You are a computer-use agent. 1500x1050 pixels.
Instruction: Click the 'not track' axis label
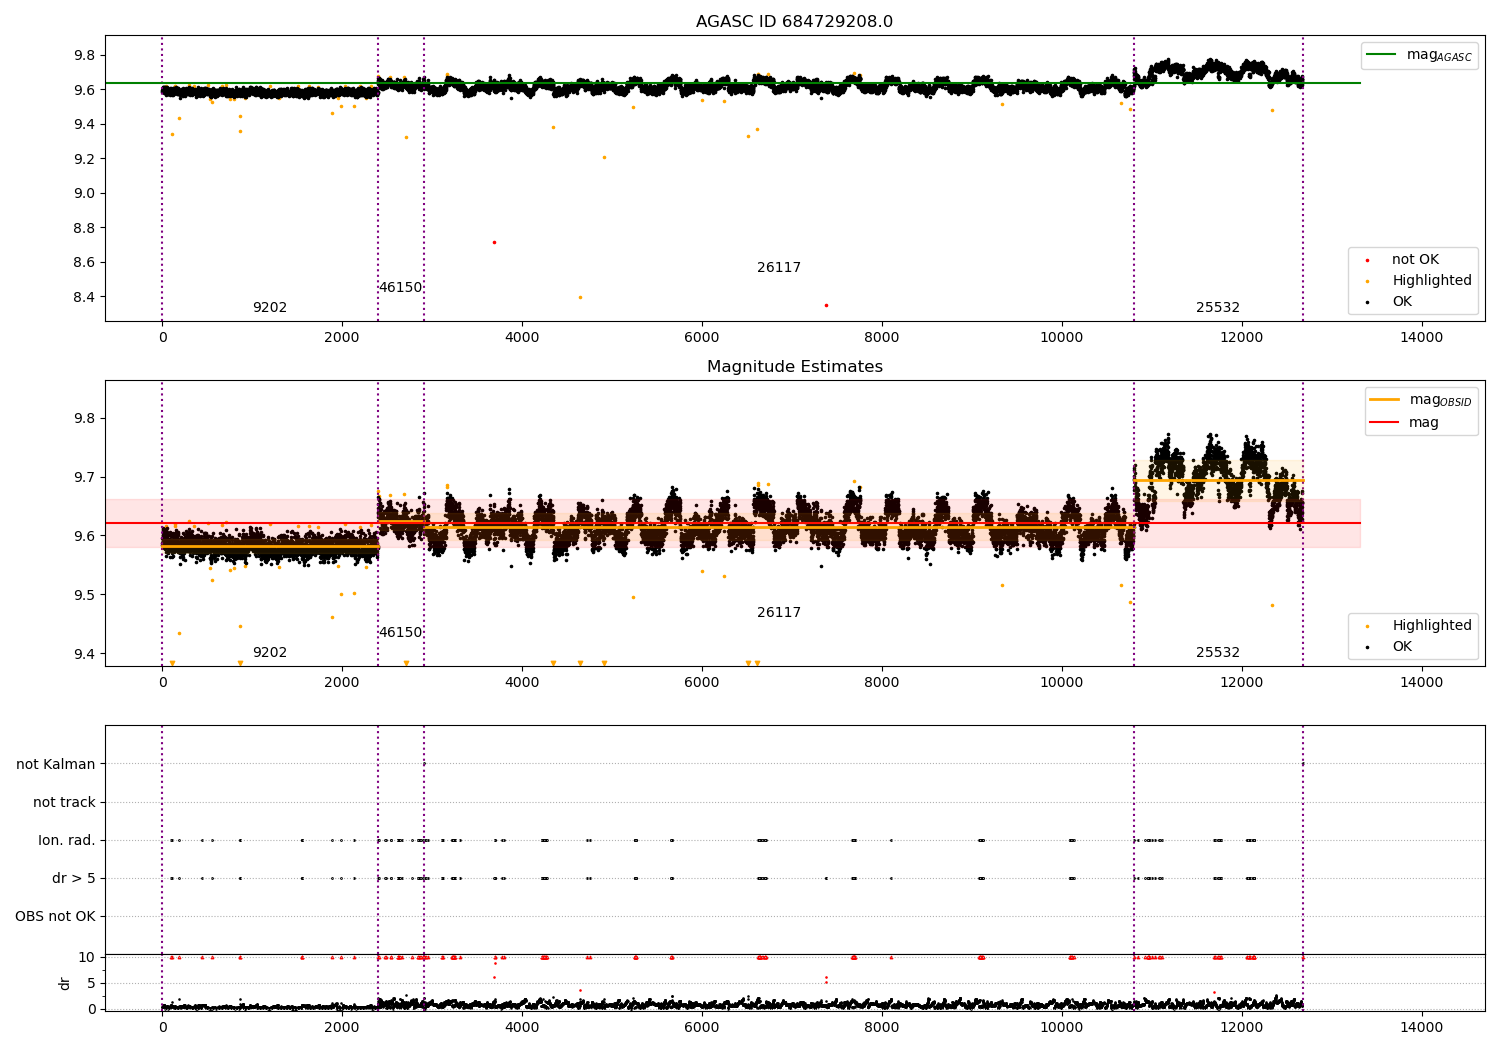[x=64, y=802]
